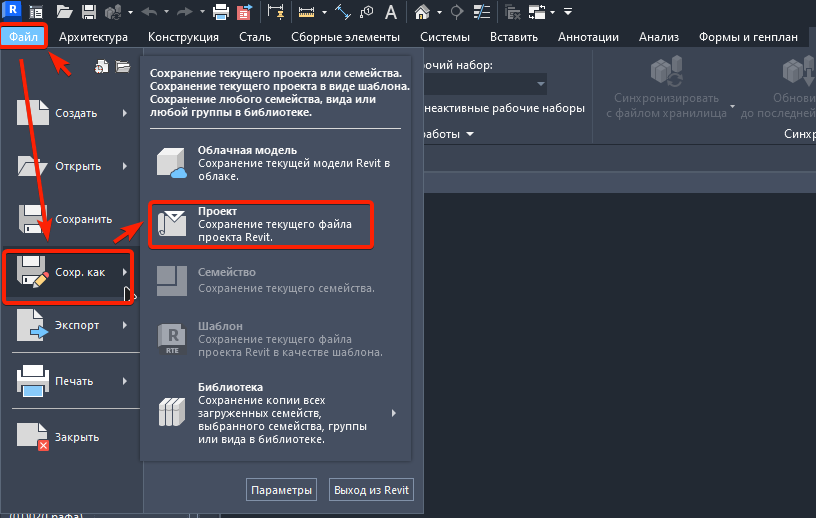Viewport: 816px width, 518px height.
Task: Select the Tag by Category icon
Action: pyautogui.click(x=367, y=11)
